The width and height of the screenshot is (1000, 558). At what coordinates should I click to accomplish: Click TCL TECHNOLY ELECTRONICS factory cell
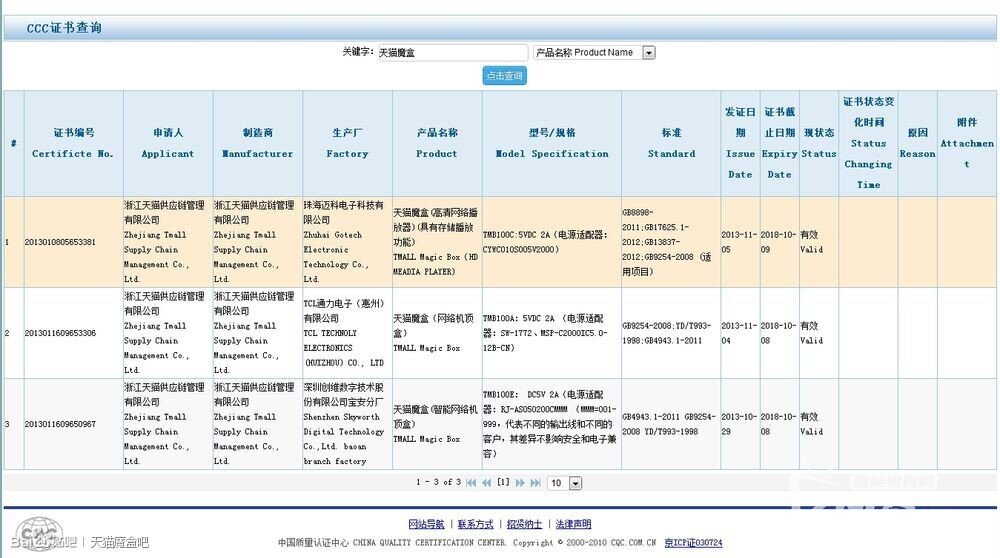(348, 333)
